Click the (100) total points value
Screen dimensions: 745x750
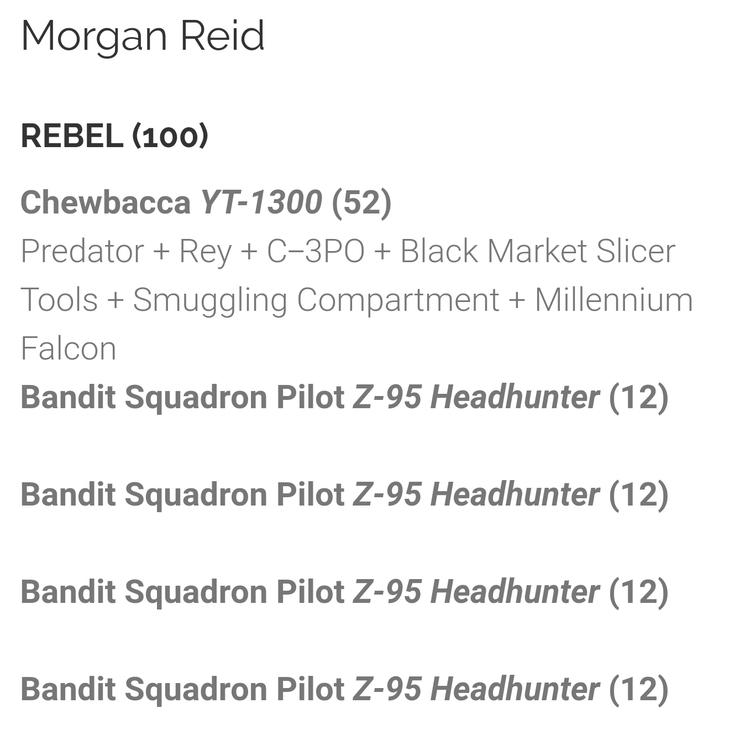click(x=170, y=137)
